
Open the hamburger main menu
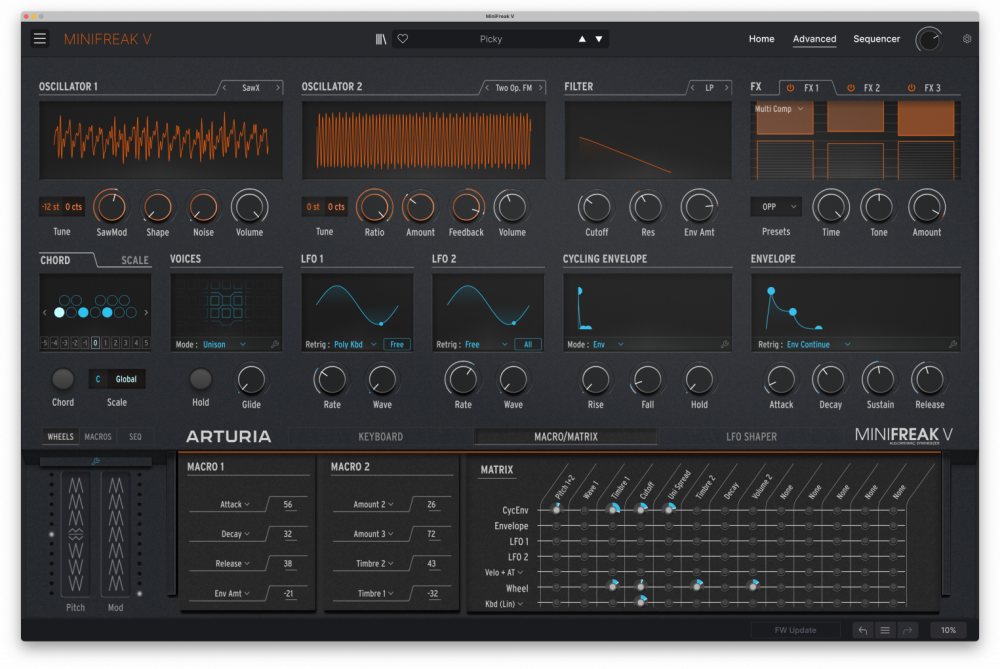tap(40, 39)
